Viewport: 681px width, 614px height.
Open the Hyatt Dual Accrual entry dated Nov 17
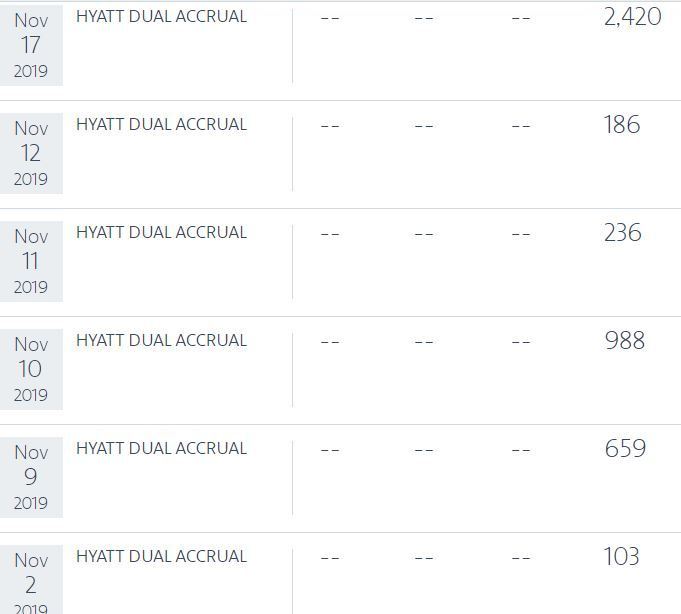pyautogui.click(x=161, y=17)
